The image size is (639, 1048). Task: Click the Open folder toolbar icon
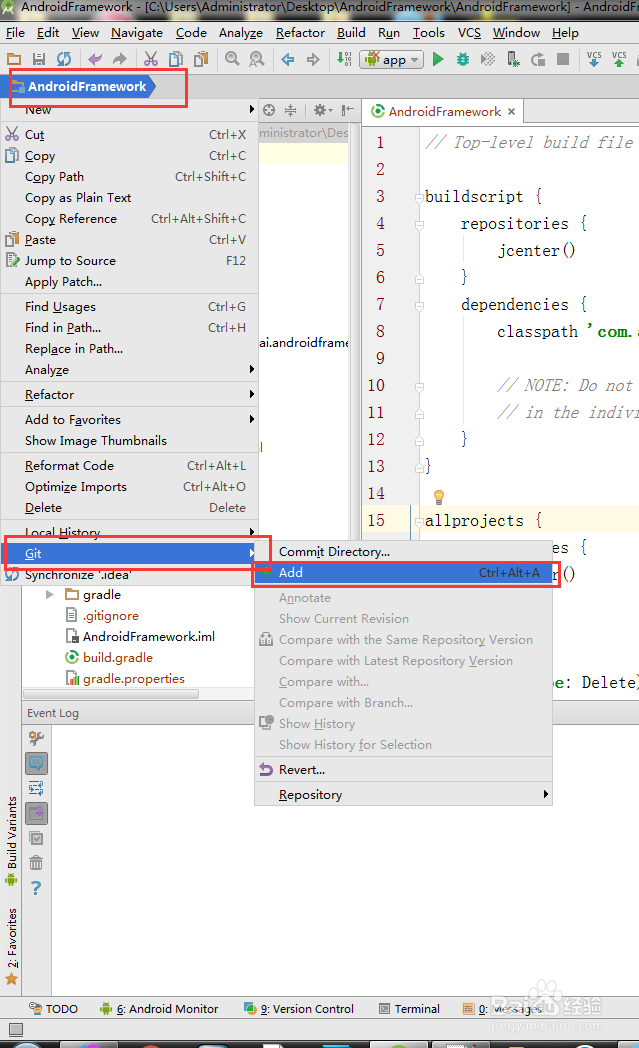pyautogui.click(x=13, y=59)
